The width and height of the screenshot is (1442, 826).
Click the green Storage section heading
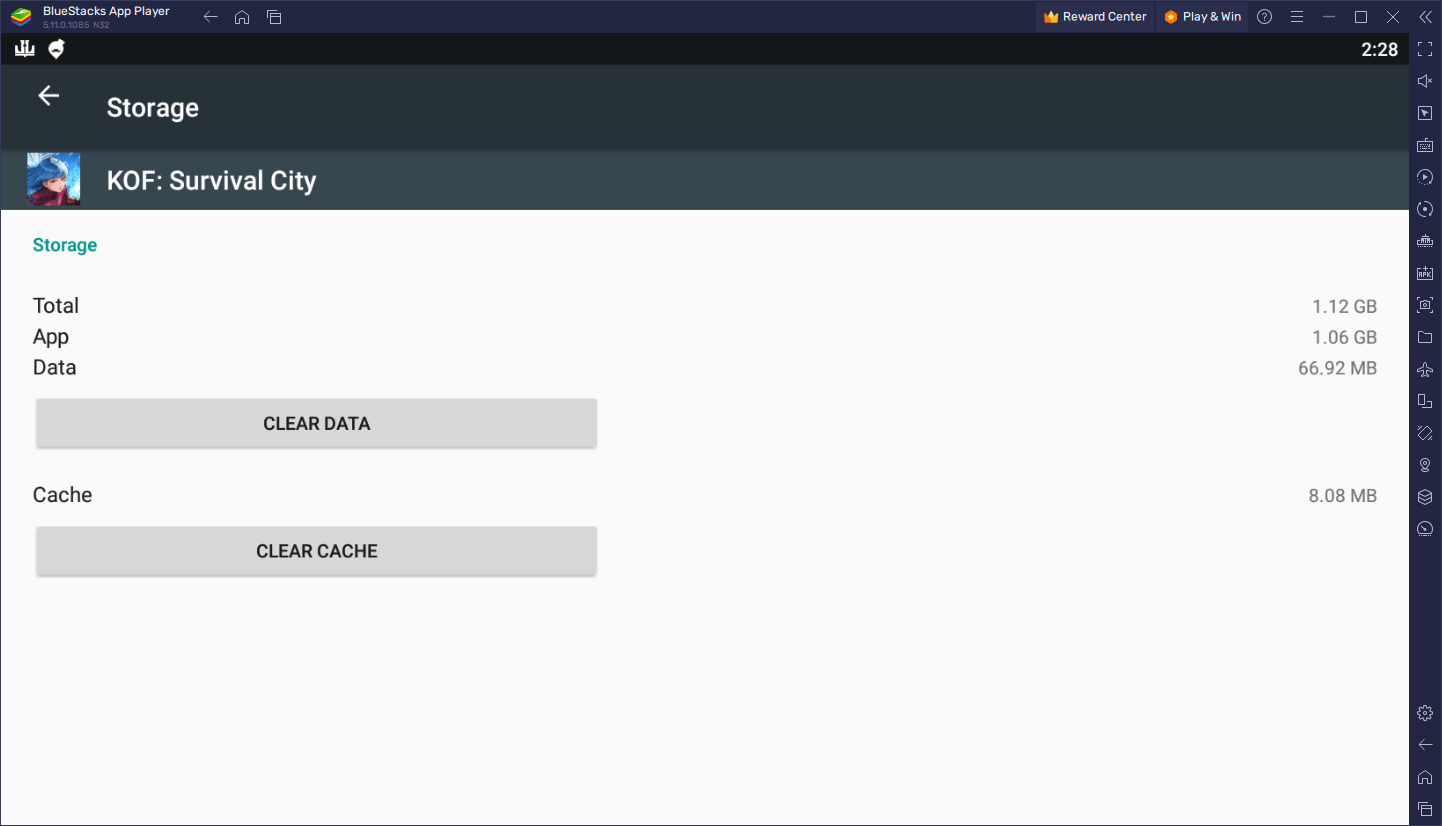point(65,245)
